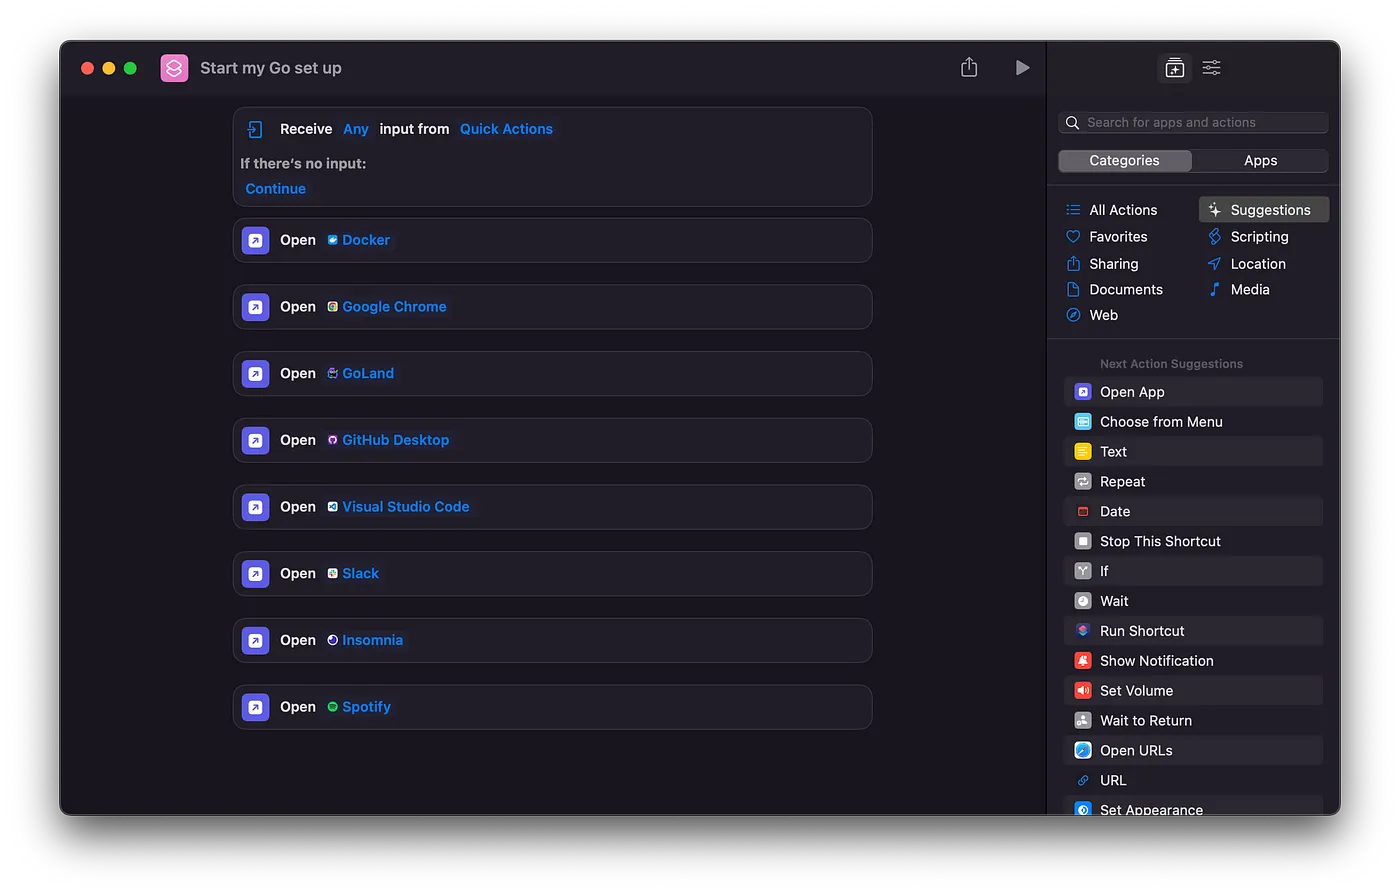Click the Set Volume speaker icon

point(1083,691)
